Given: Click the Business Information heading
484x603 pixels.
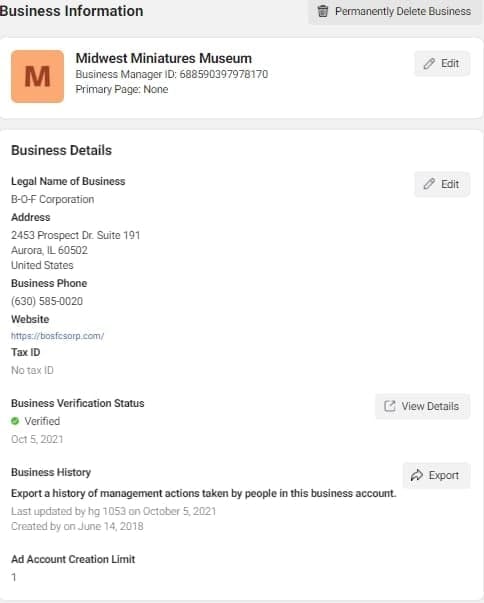Looking at the screenshot, I should point(71,11).
